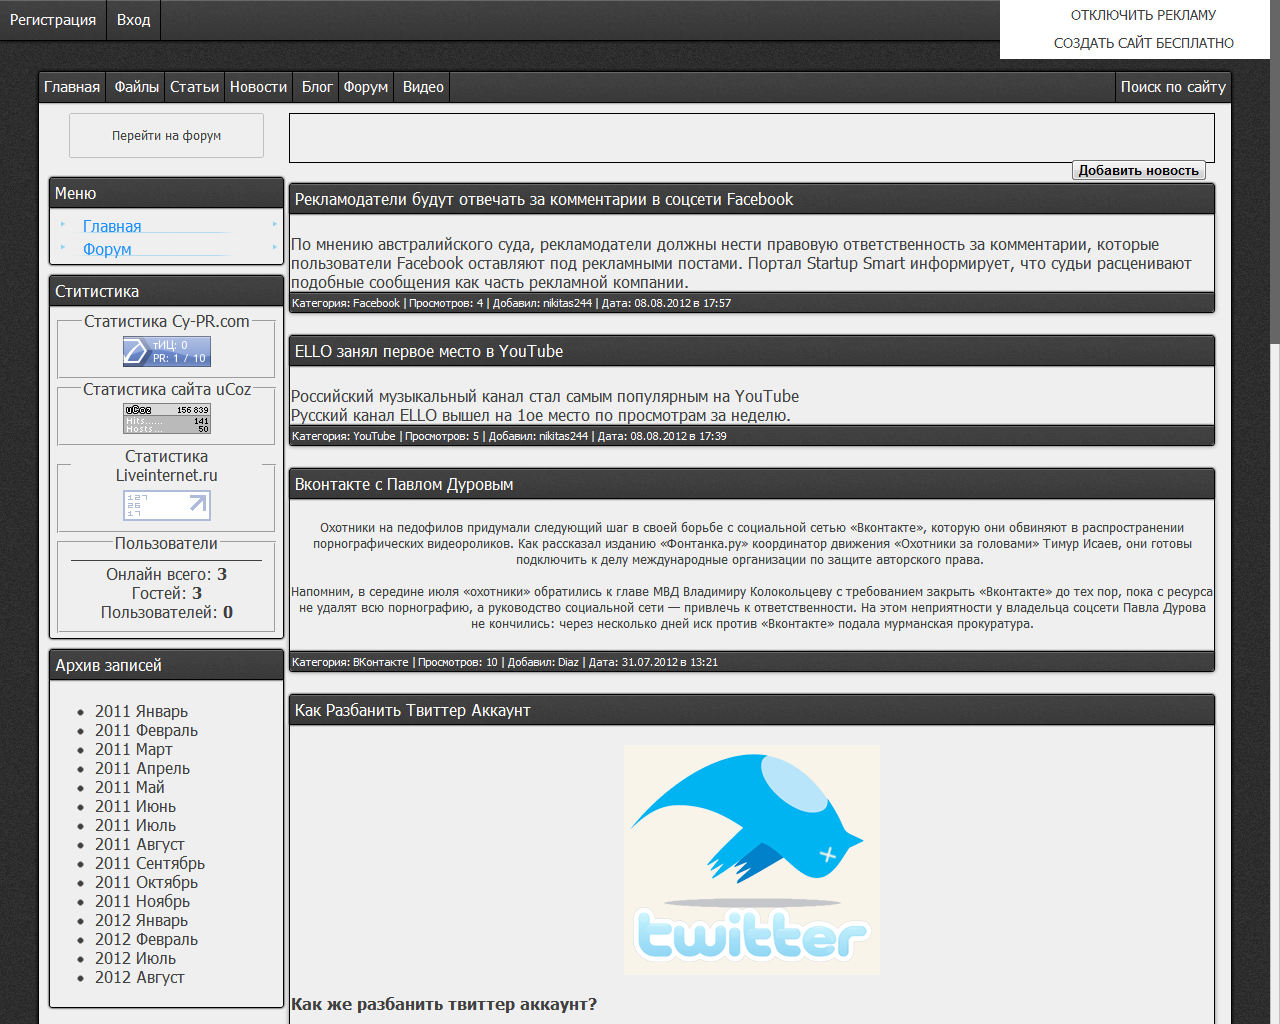Viewport: 1280px width, 1024px height.
Task: Click the Регистрация link
Action: click(53, 20)
